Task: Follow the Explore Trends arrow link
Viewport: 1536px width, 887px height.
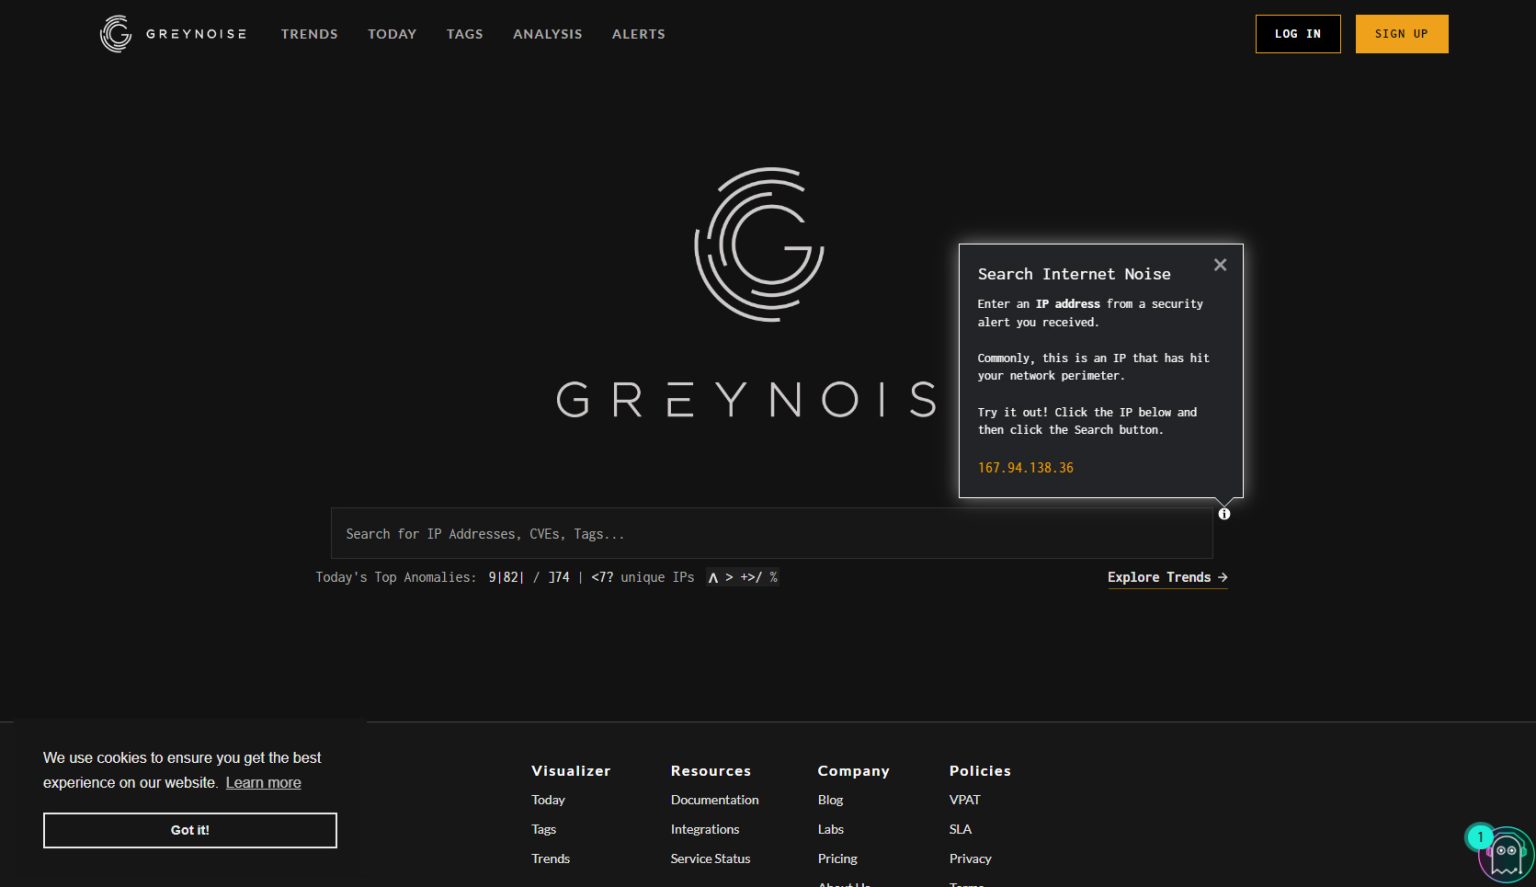Action: (x=1167, y=577)
